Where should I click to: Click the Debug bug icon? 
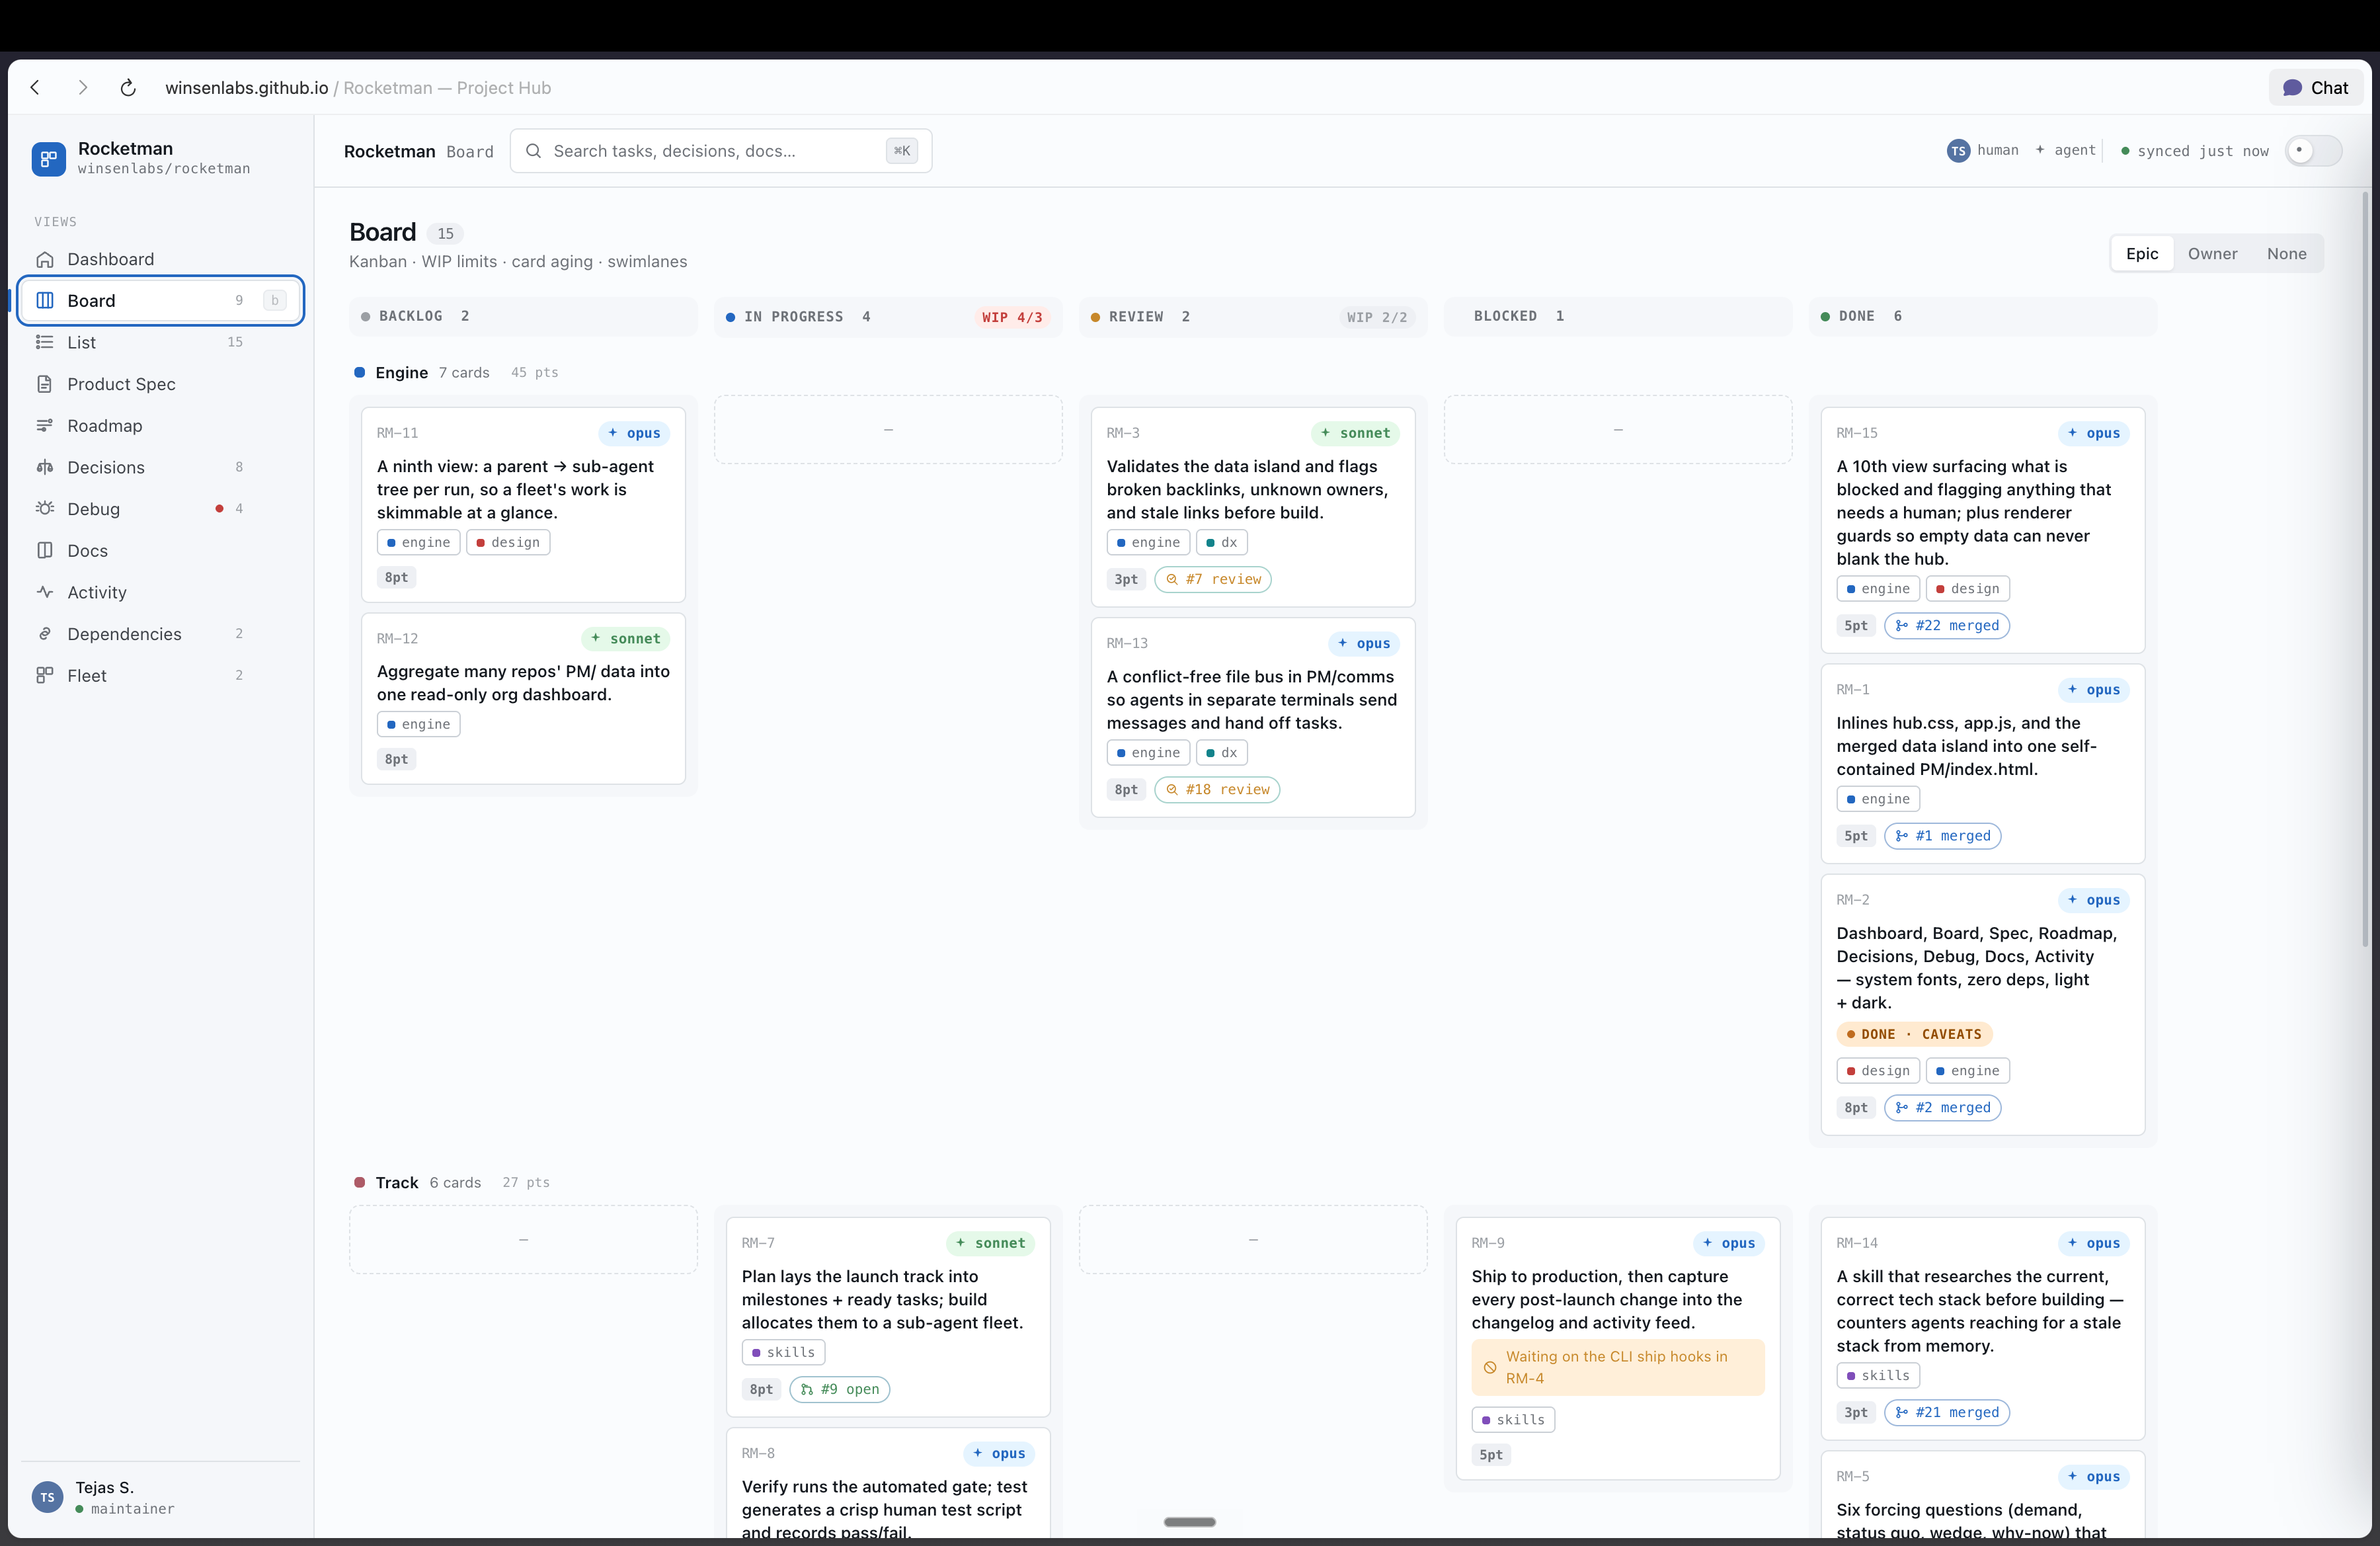(45, 509)
